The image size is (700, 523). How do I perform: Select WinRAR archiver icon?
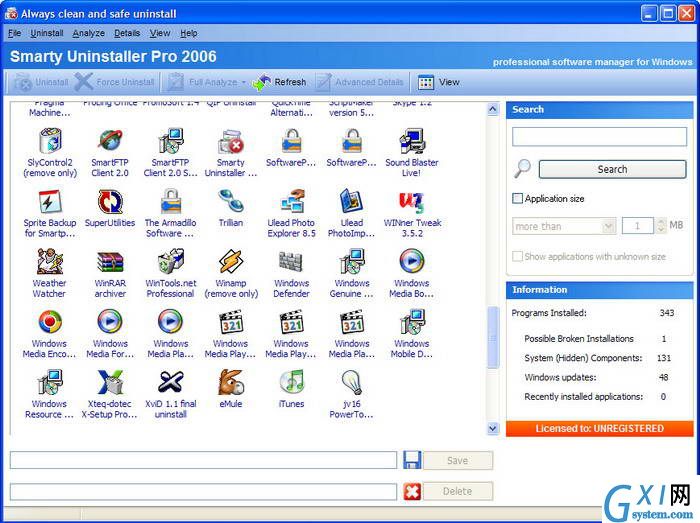point(110,262)
